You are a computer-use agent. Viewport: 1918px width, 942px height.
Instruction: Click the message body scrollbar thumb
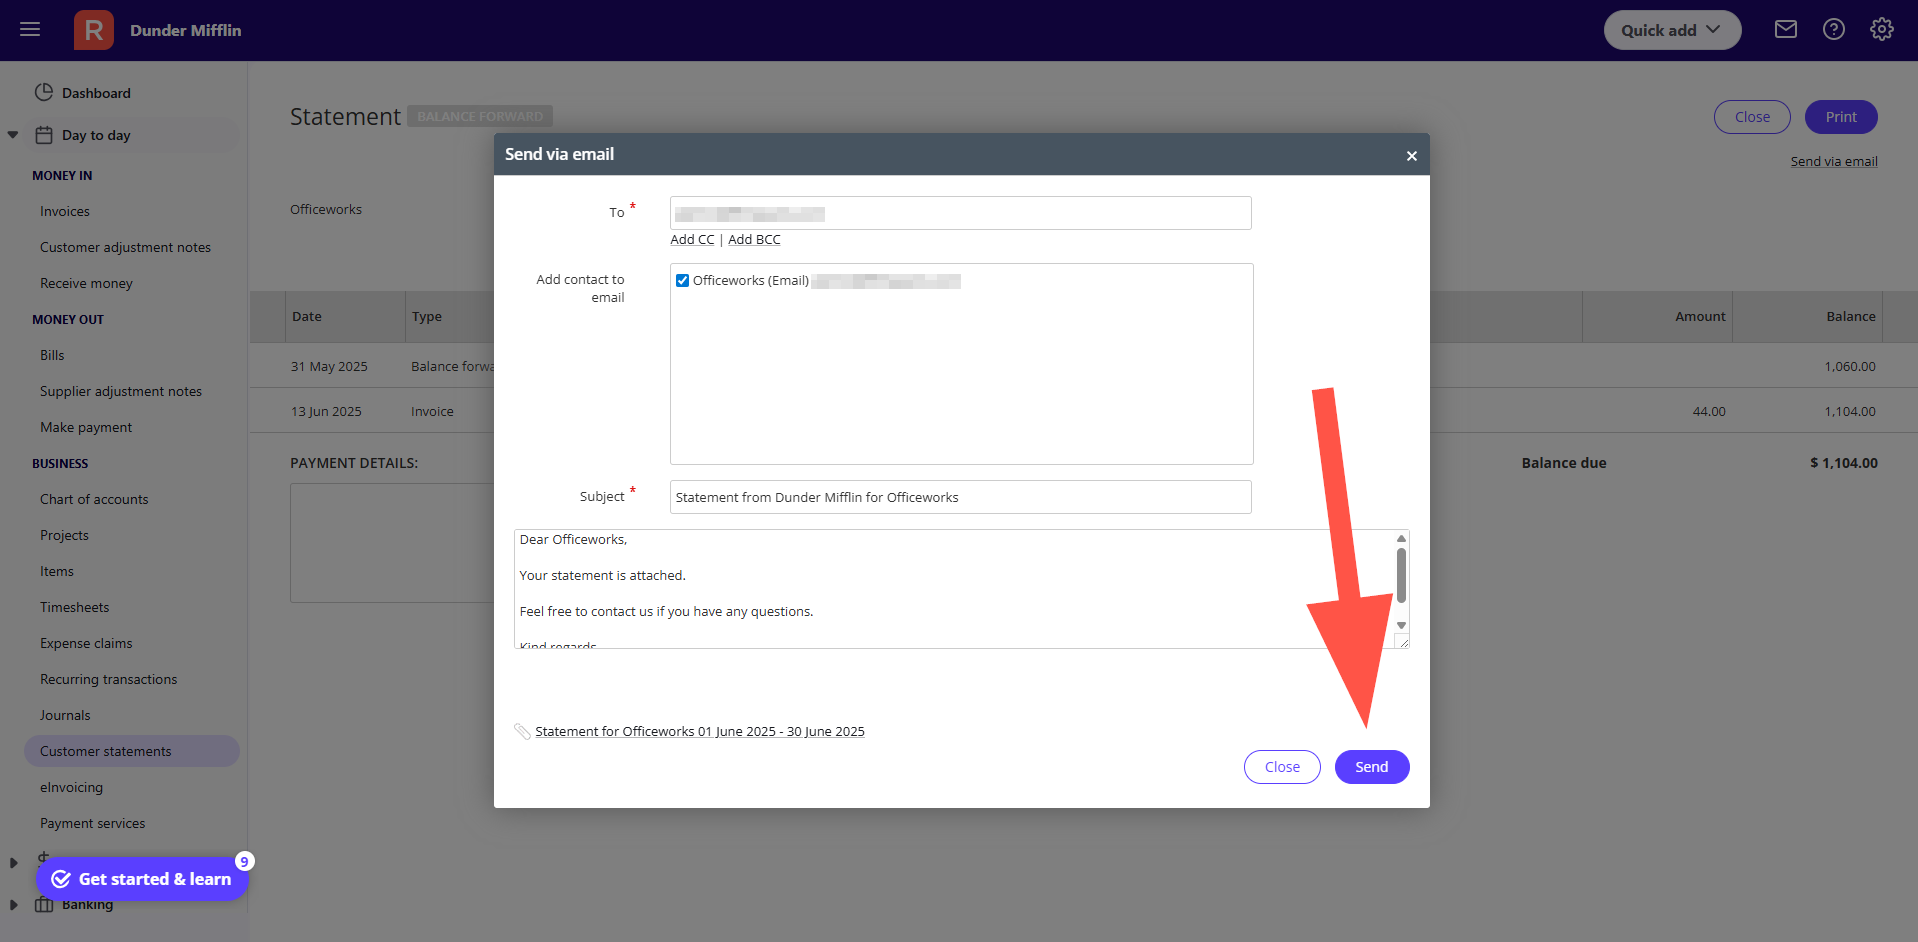pos(1401,575)
